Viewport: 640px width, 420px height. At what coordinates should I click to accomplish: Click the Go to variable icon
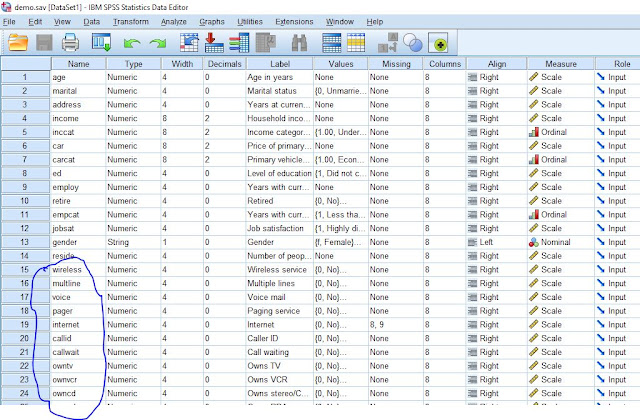point(214,42)
